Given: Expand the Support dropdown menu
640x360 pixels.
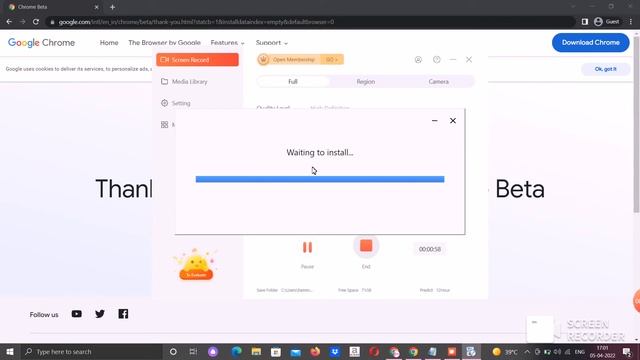Looking at the screenshot, I should tap(271, 42).
